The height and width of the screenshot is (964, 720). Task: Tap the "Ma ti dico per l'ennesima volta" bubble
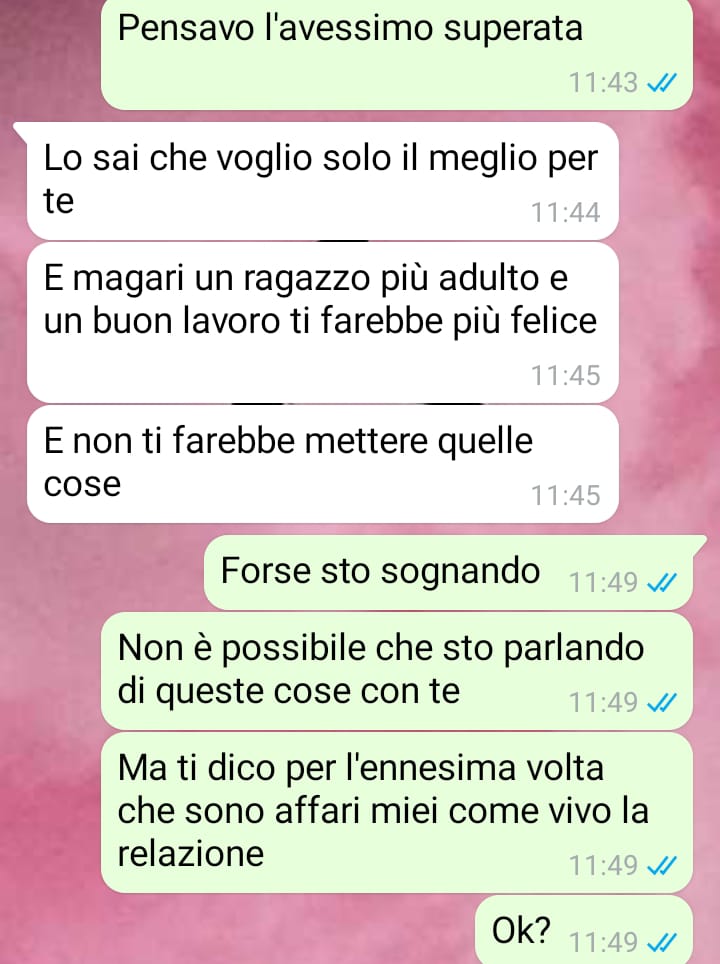[x=397, y=812]
